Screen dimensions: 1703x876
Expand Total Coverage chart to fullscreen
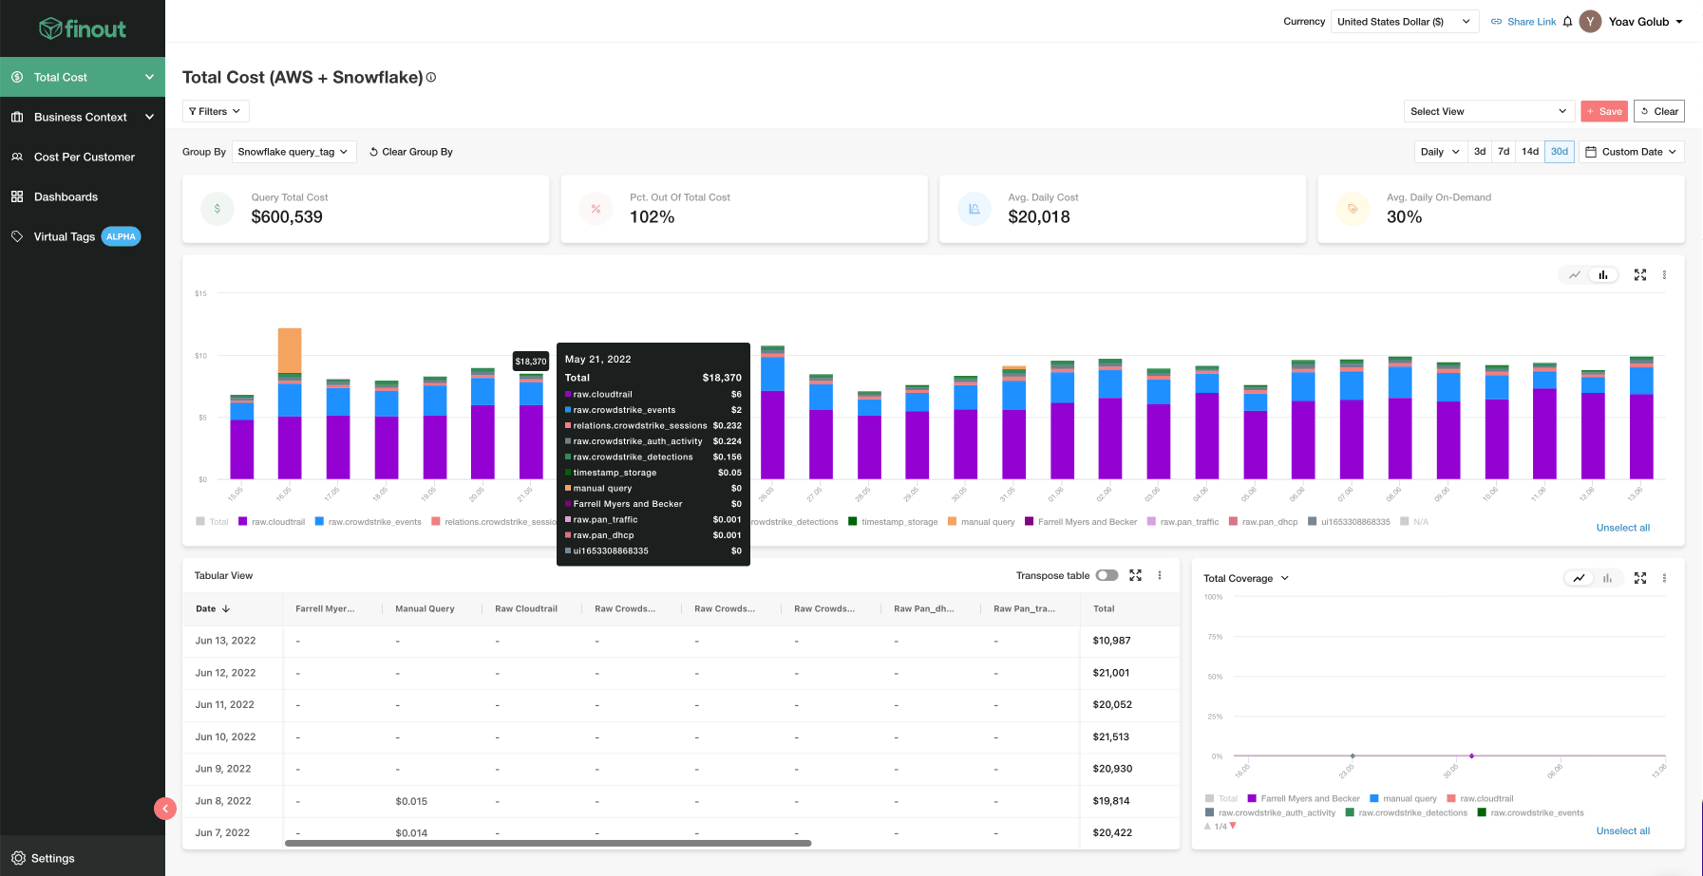pyautogui.click(x=1640, y=578)
